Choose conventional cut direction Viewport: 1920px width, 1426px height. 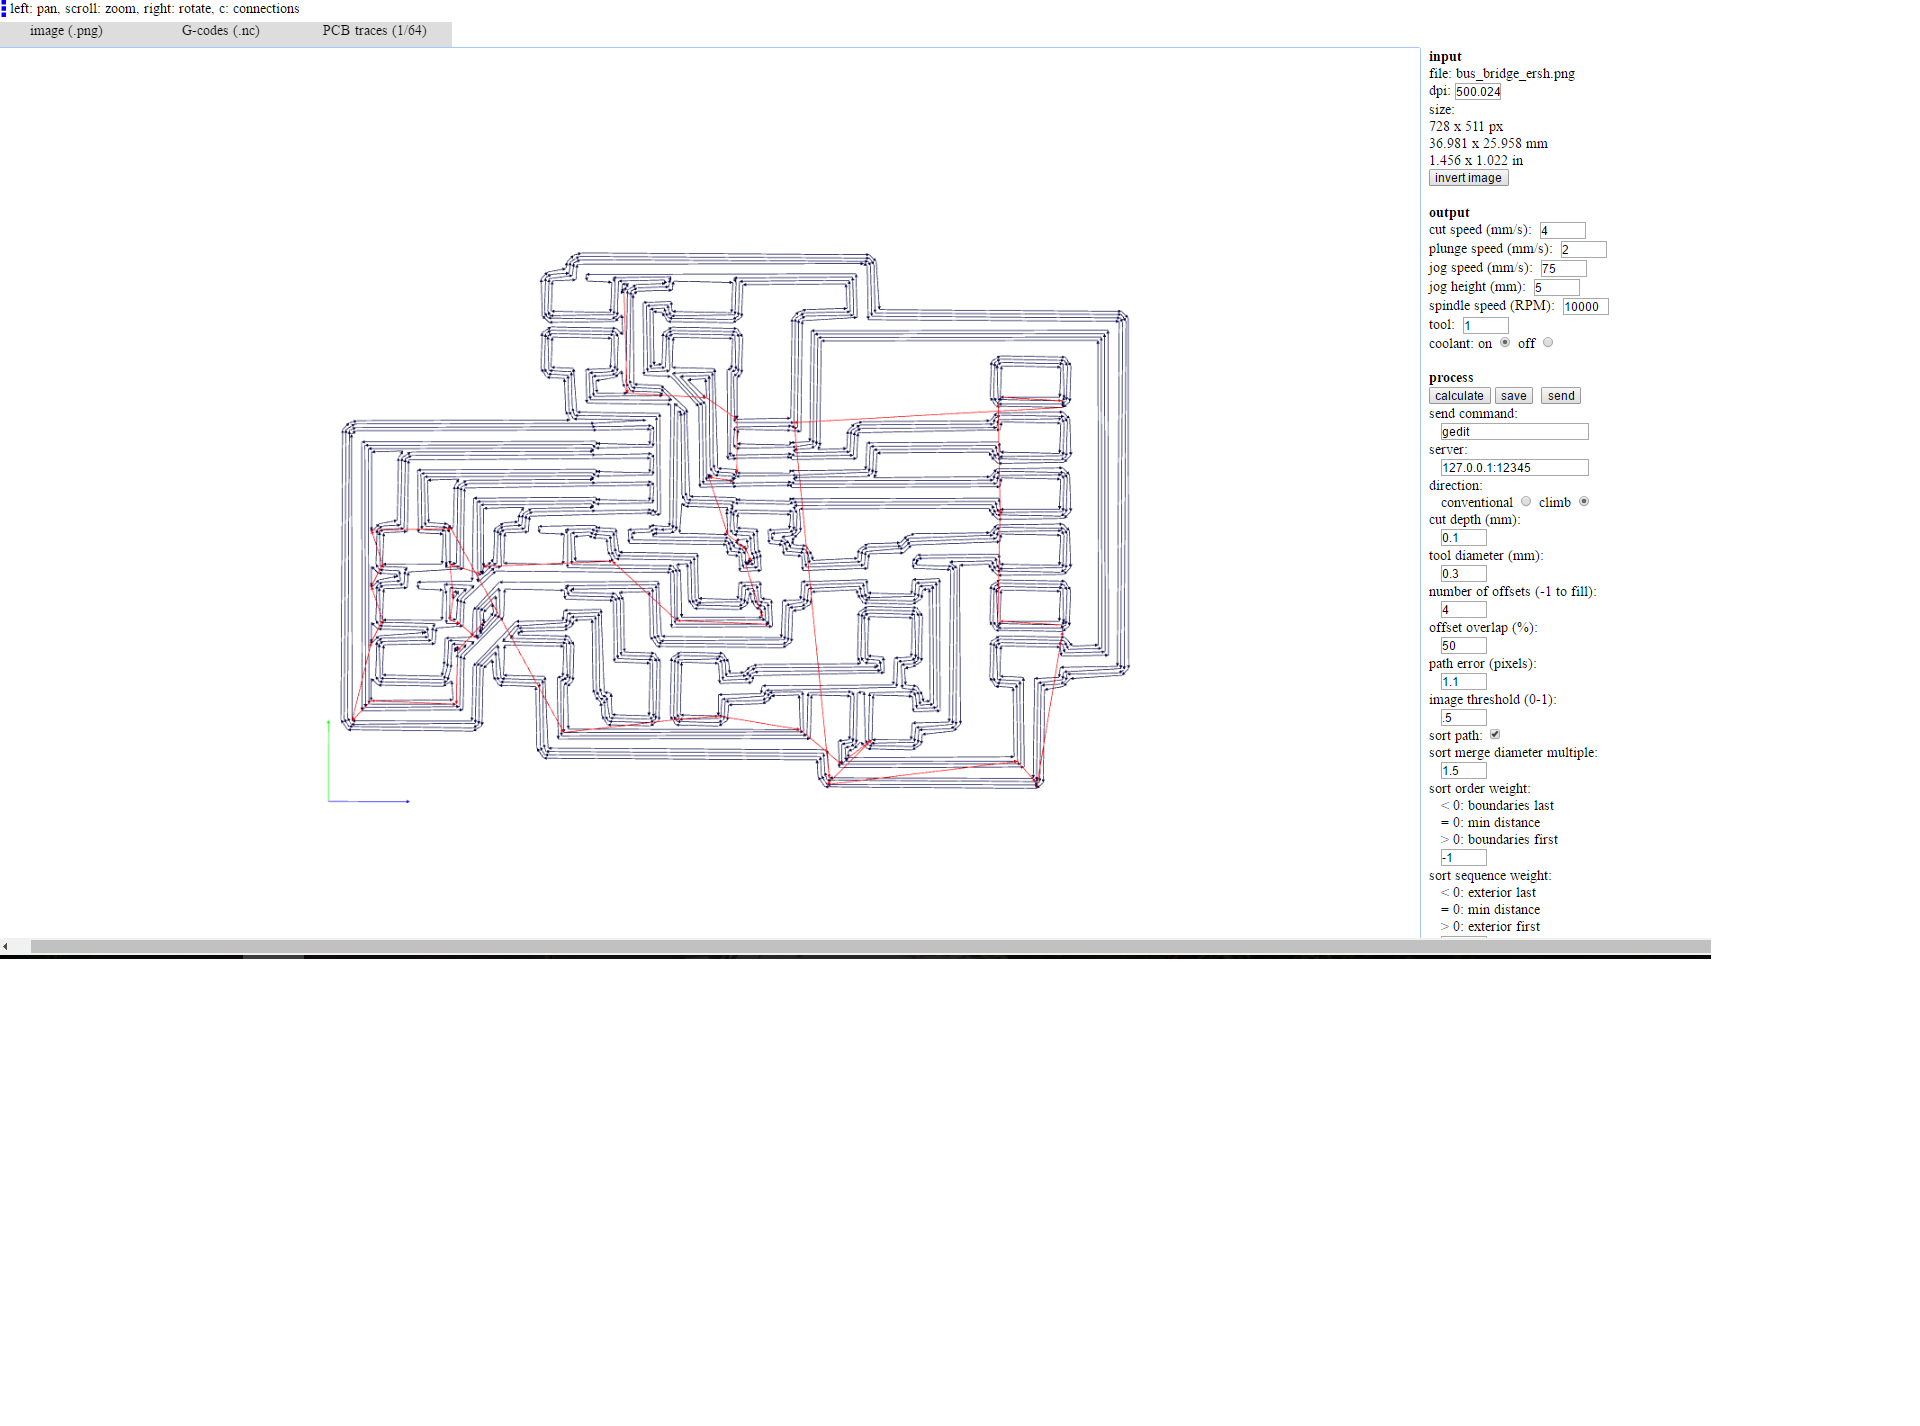tap(1526, 502)
